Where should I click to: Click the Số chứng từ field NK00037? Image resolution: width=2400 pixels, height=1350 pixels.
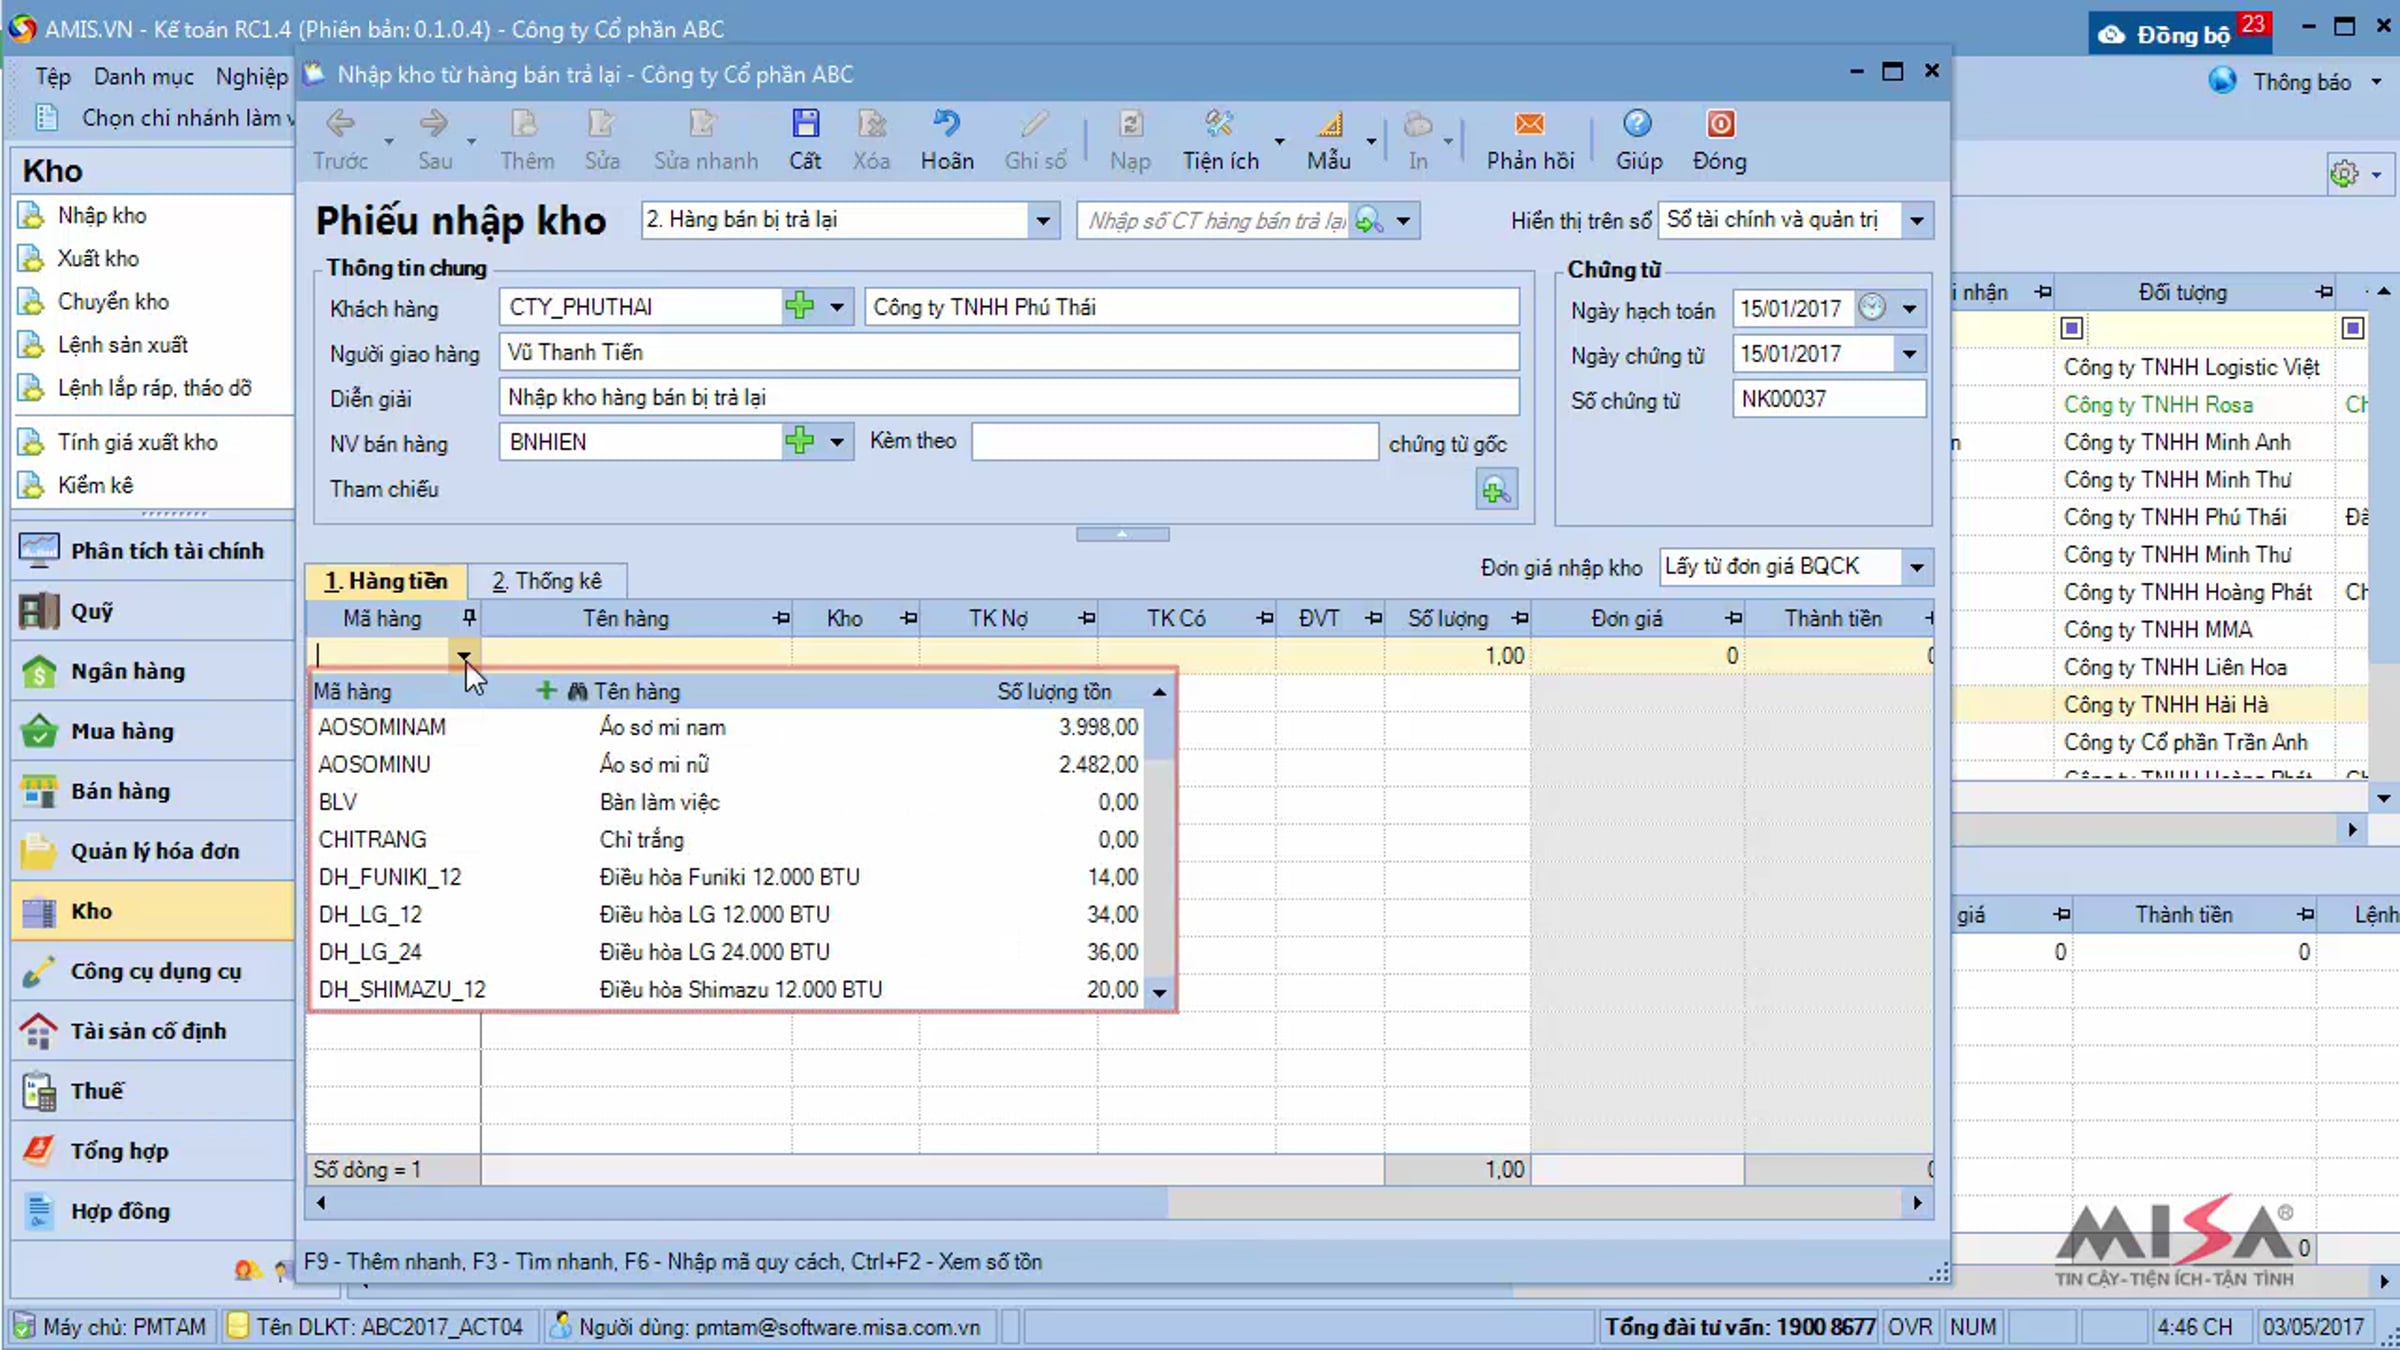coord(1828,399)
